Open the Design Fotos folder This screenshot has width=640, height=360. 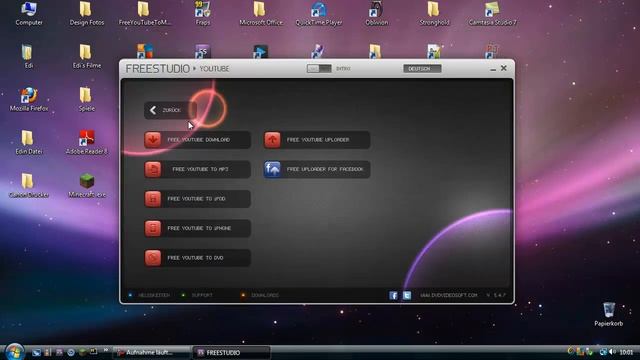pos(87,13)
